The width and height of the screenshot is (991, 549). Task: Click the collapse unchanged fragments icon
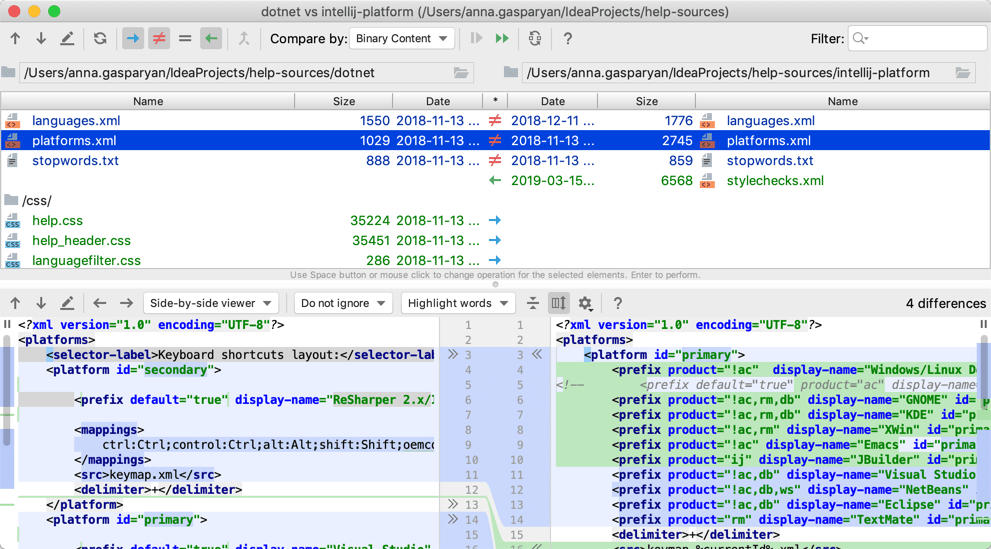pyautogui.click(x=533, y=303)
